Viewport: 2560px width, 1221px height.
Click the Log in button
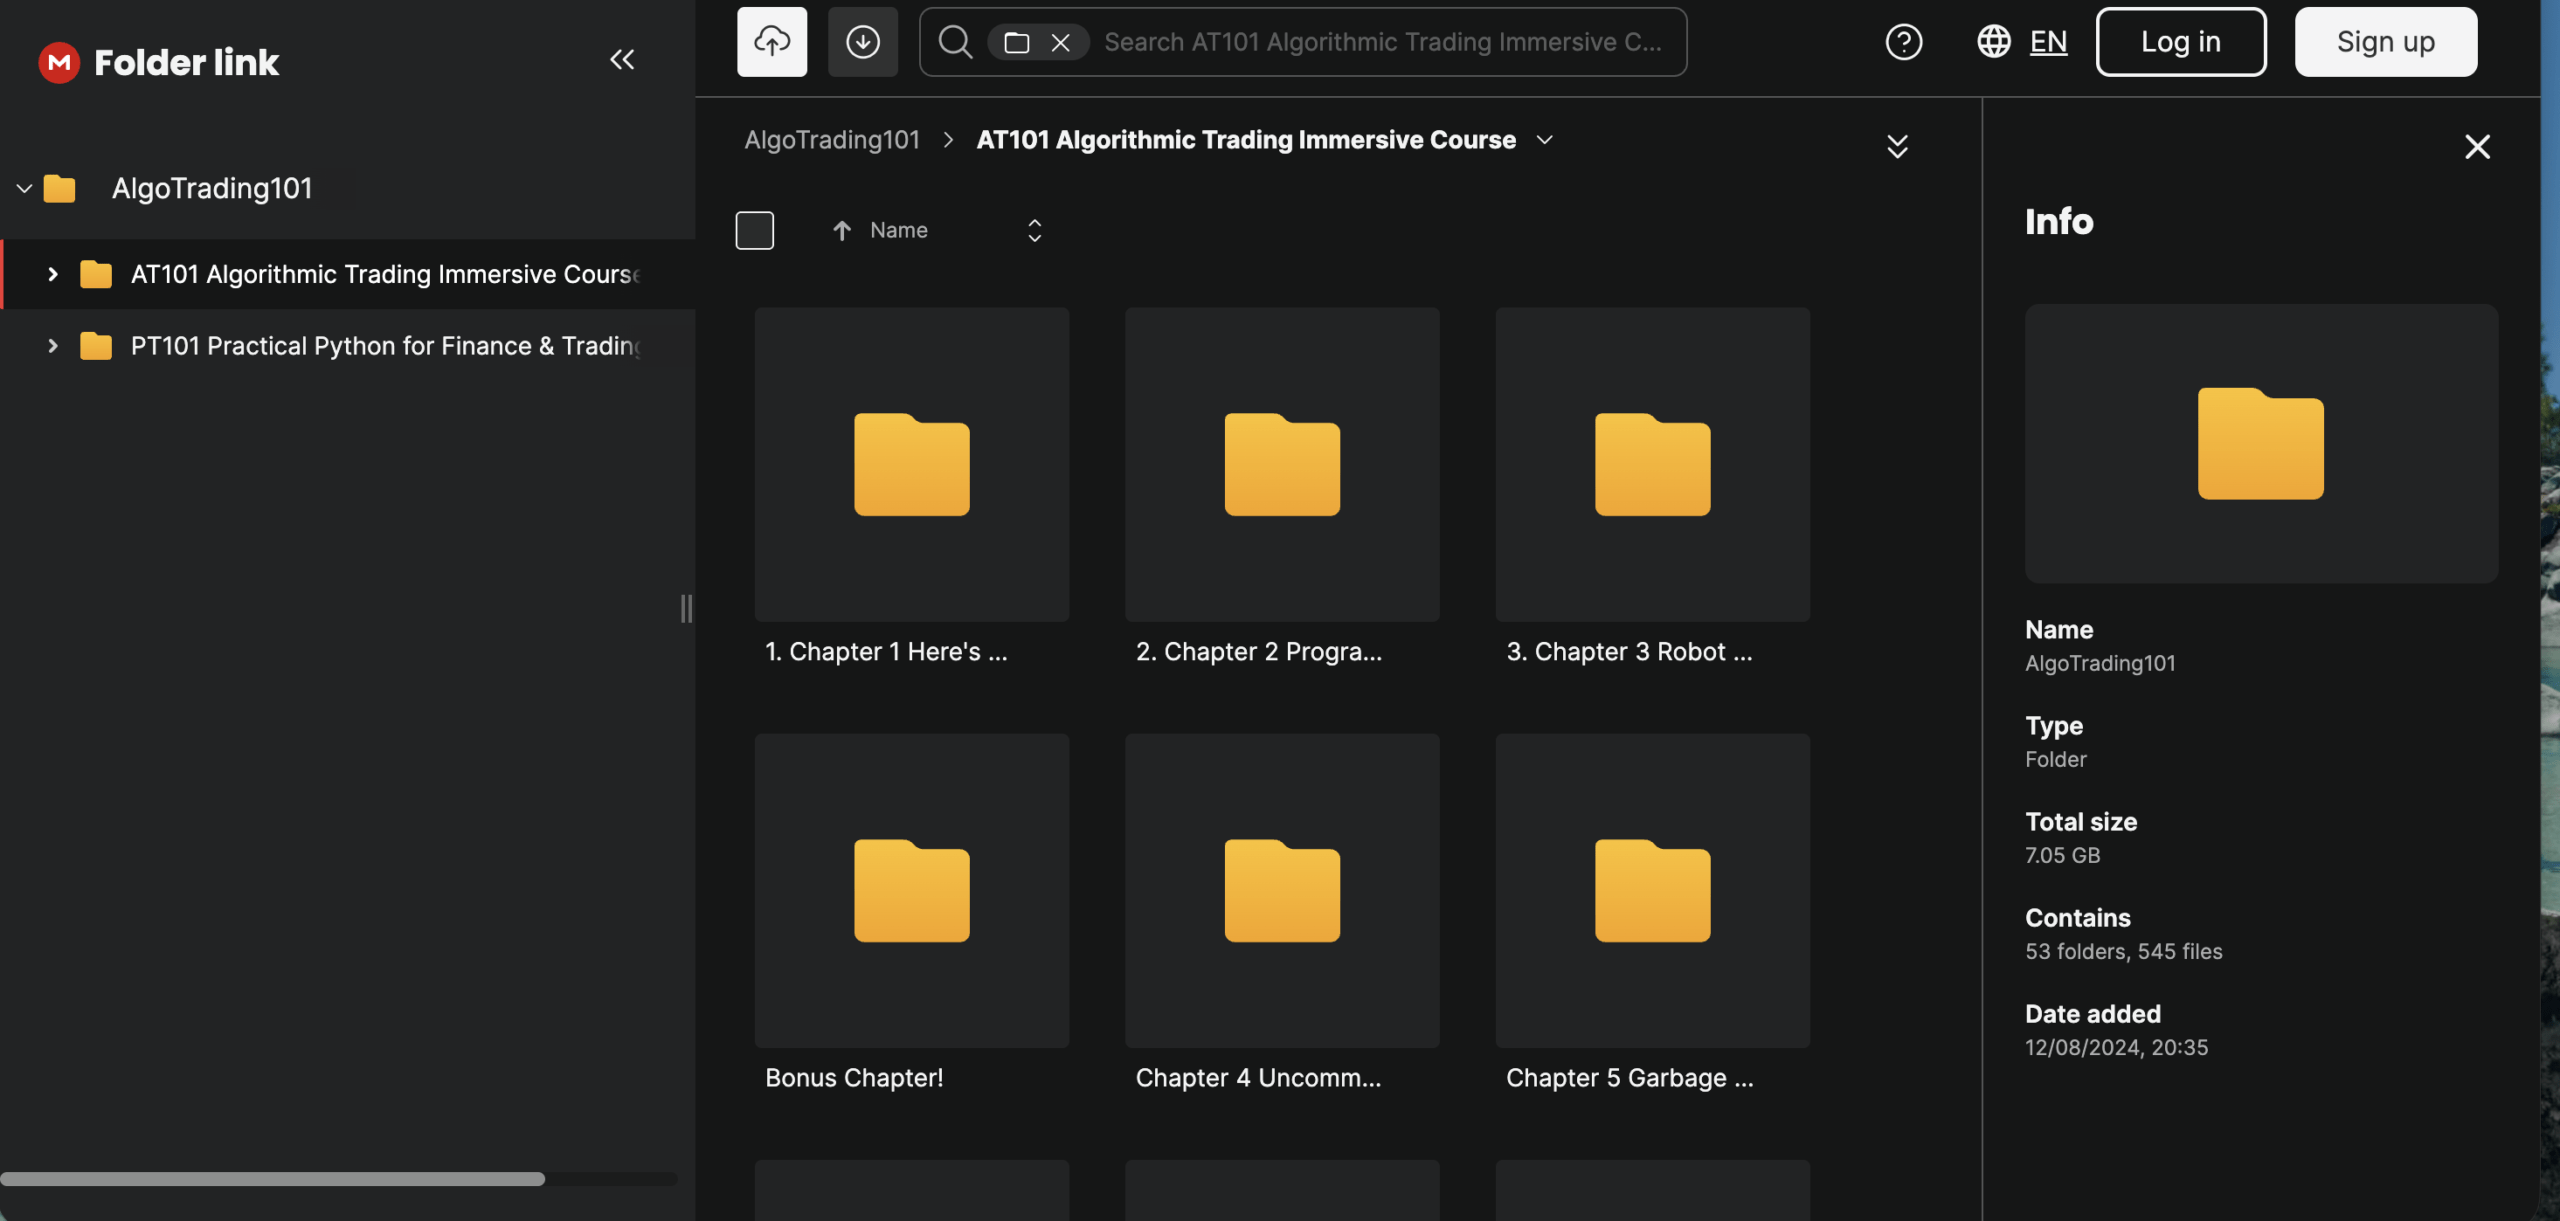coord(2180,42)
